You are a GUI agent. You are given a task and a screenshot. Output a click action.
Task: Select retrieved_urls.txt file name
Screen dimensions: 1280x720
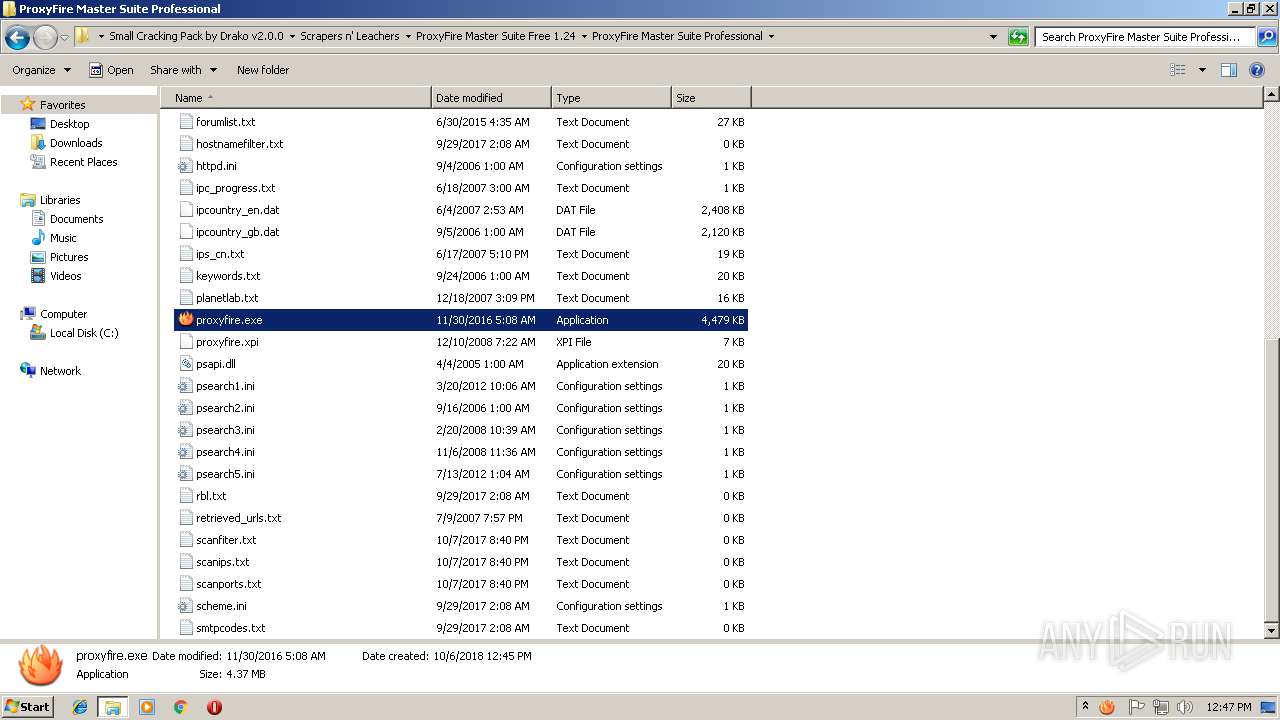point(238,518)
